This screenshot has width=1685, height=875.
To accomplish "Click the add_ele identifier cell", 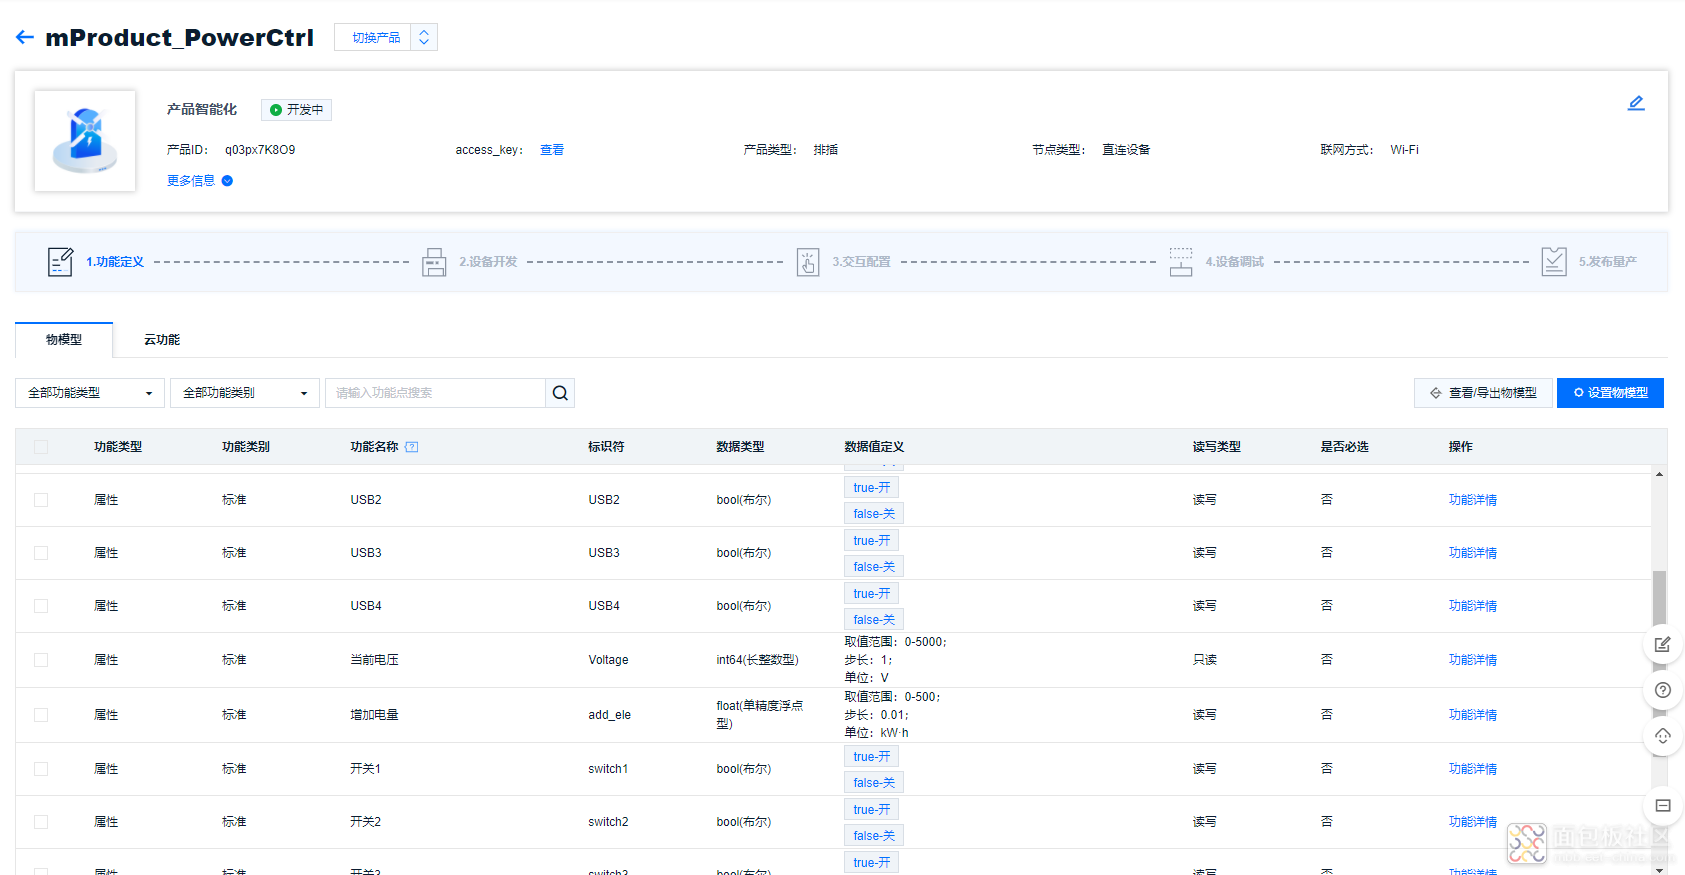I will coord(609,715).
